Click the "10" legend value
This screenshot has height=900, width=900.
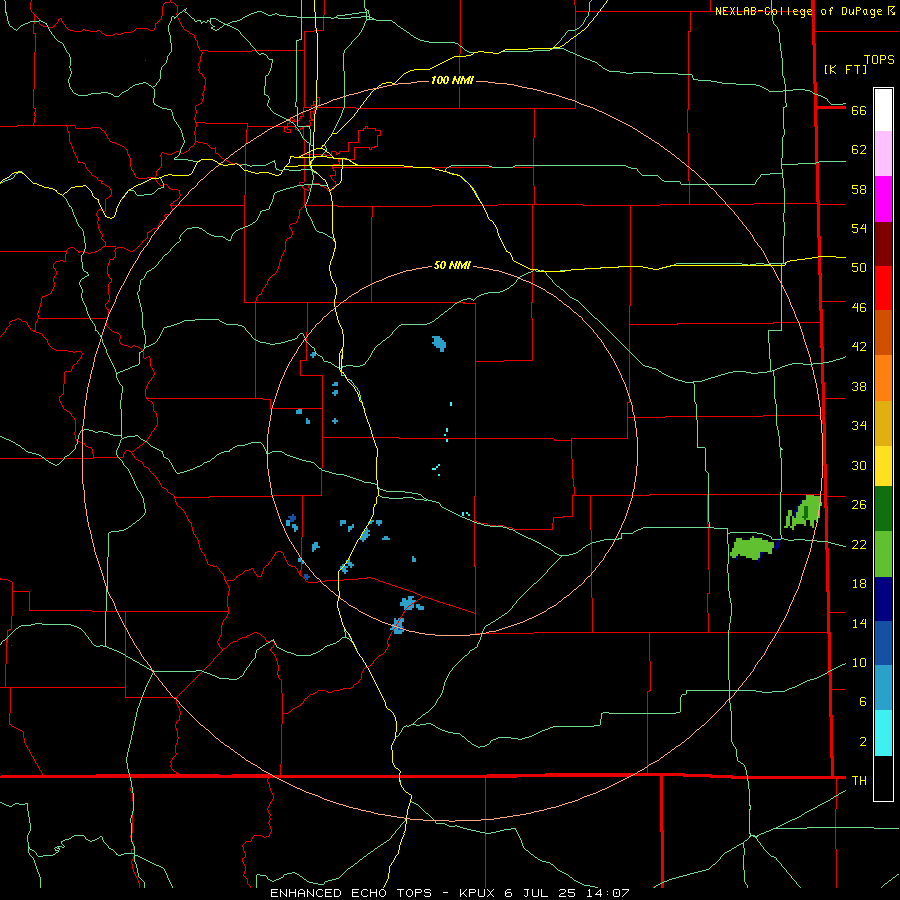859,663
